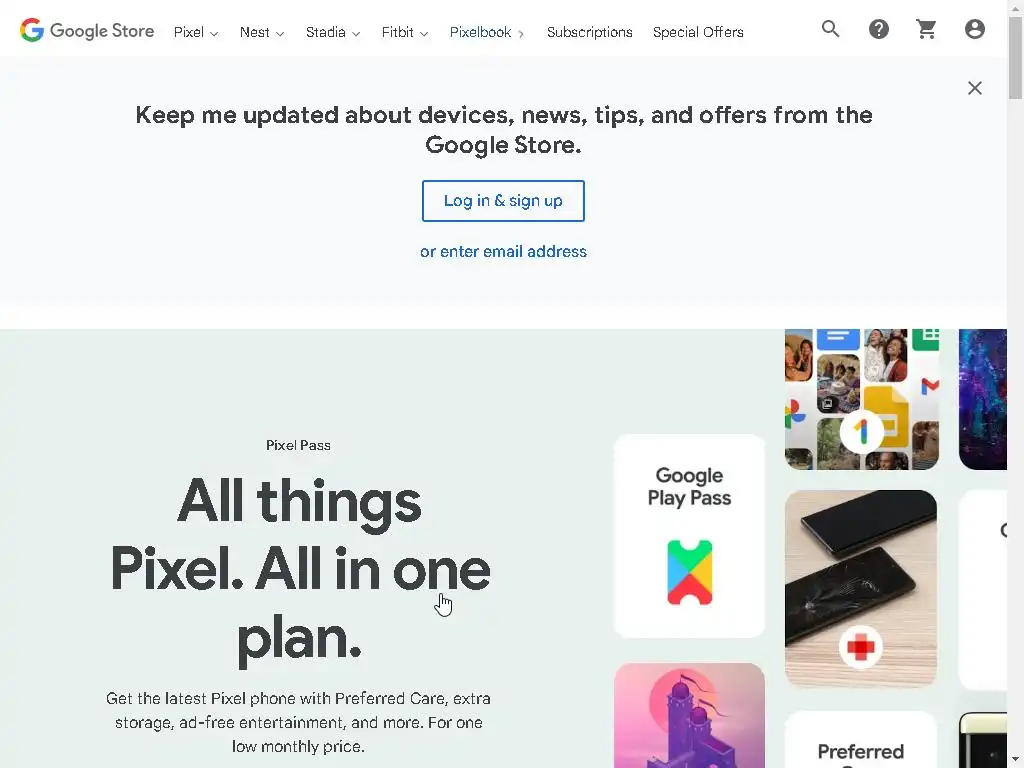Expand the Stadia dropdown menu

(333, 32)
